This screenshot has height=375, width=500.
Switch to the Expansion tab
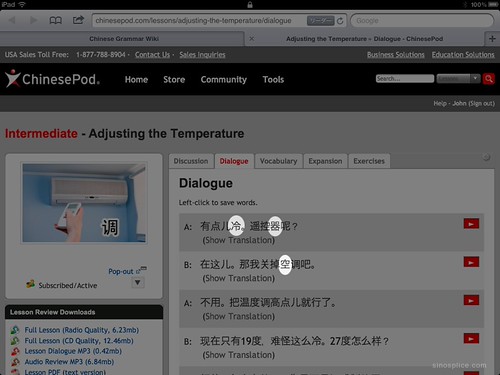pyautogui.click(x=325, y=161)
